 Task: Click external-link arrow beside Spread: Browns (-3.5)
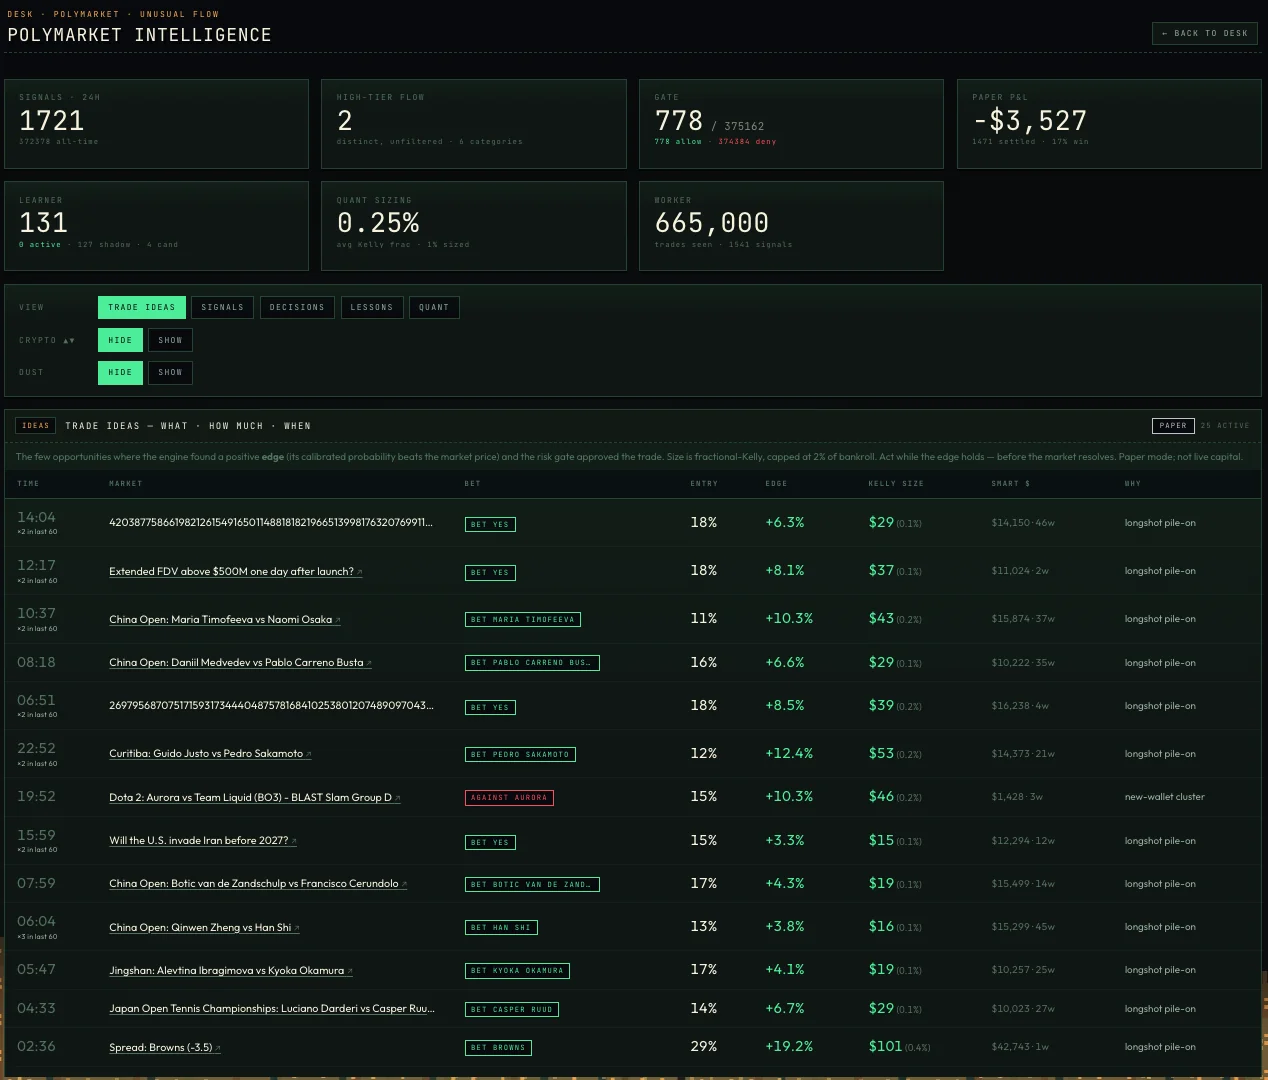[218, 1048]
